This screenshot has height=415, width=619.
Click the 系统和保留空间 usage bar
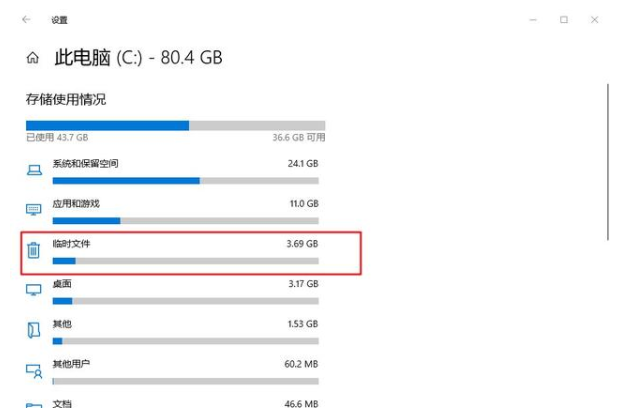pyautogui.click(x=185, y=181)
